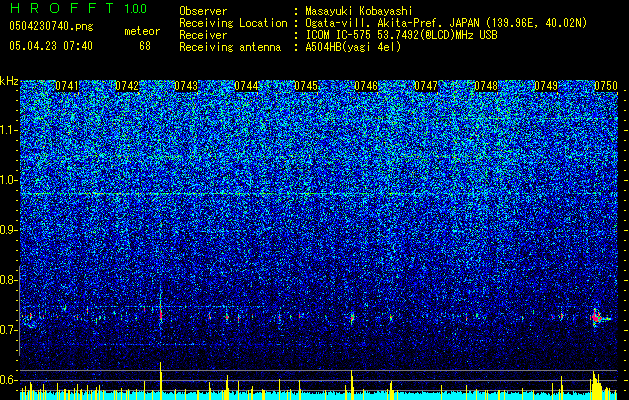
Task: Click the 0746 time marker
Action: 366,86
